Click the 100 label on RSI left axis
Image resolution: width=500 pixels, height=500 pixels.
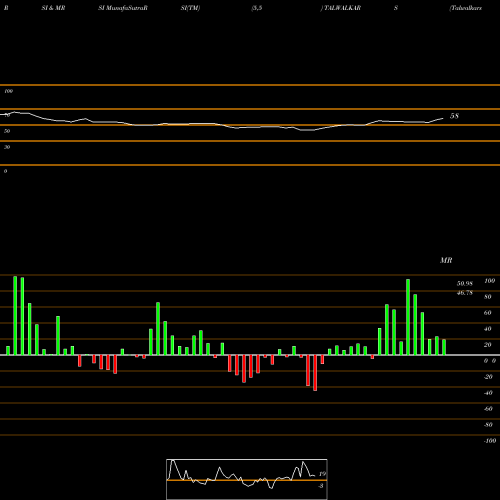tap(8, 91)
